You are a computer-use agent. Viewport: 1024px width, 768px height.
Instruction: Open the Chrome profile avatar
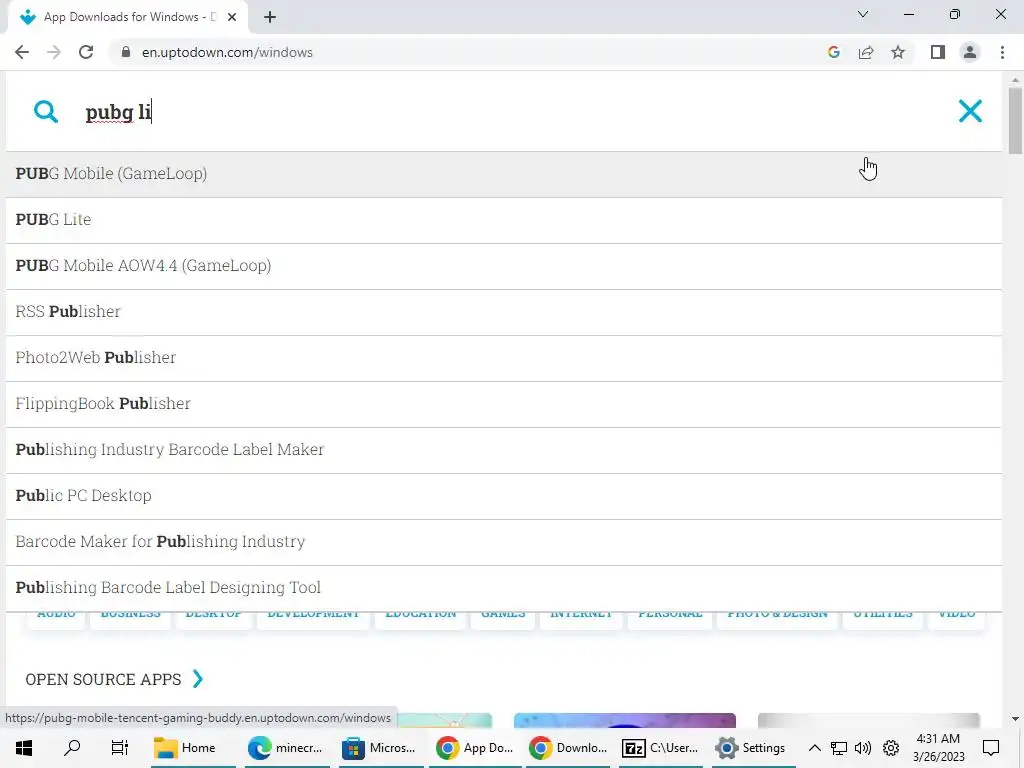tap(970, 52)
